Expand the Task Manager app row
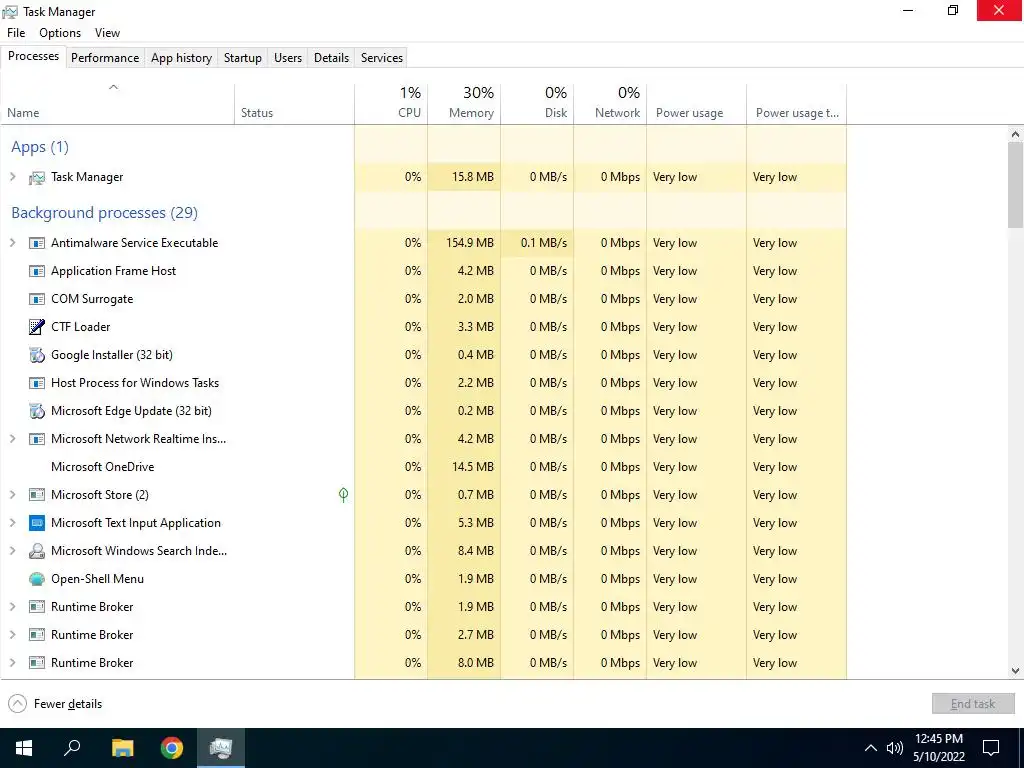 click(x=12, y=177)
